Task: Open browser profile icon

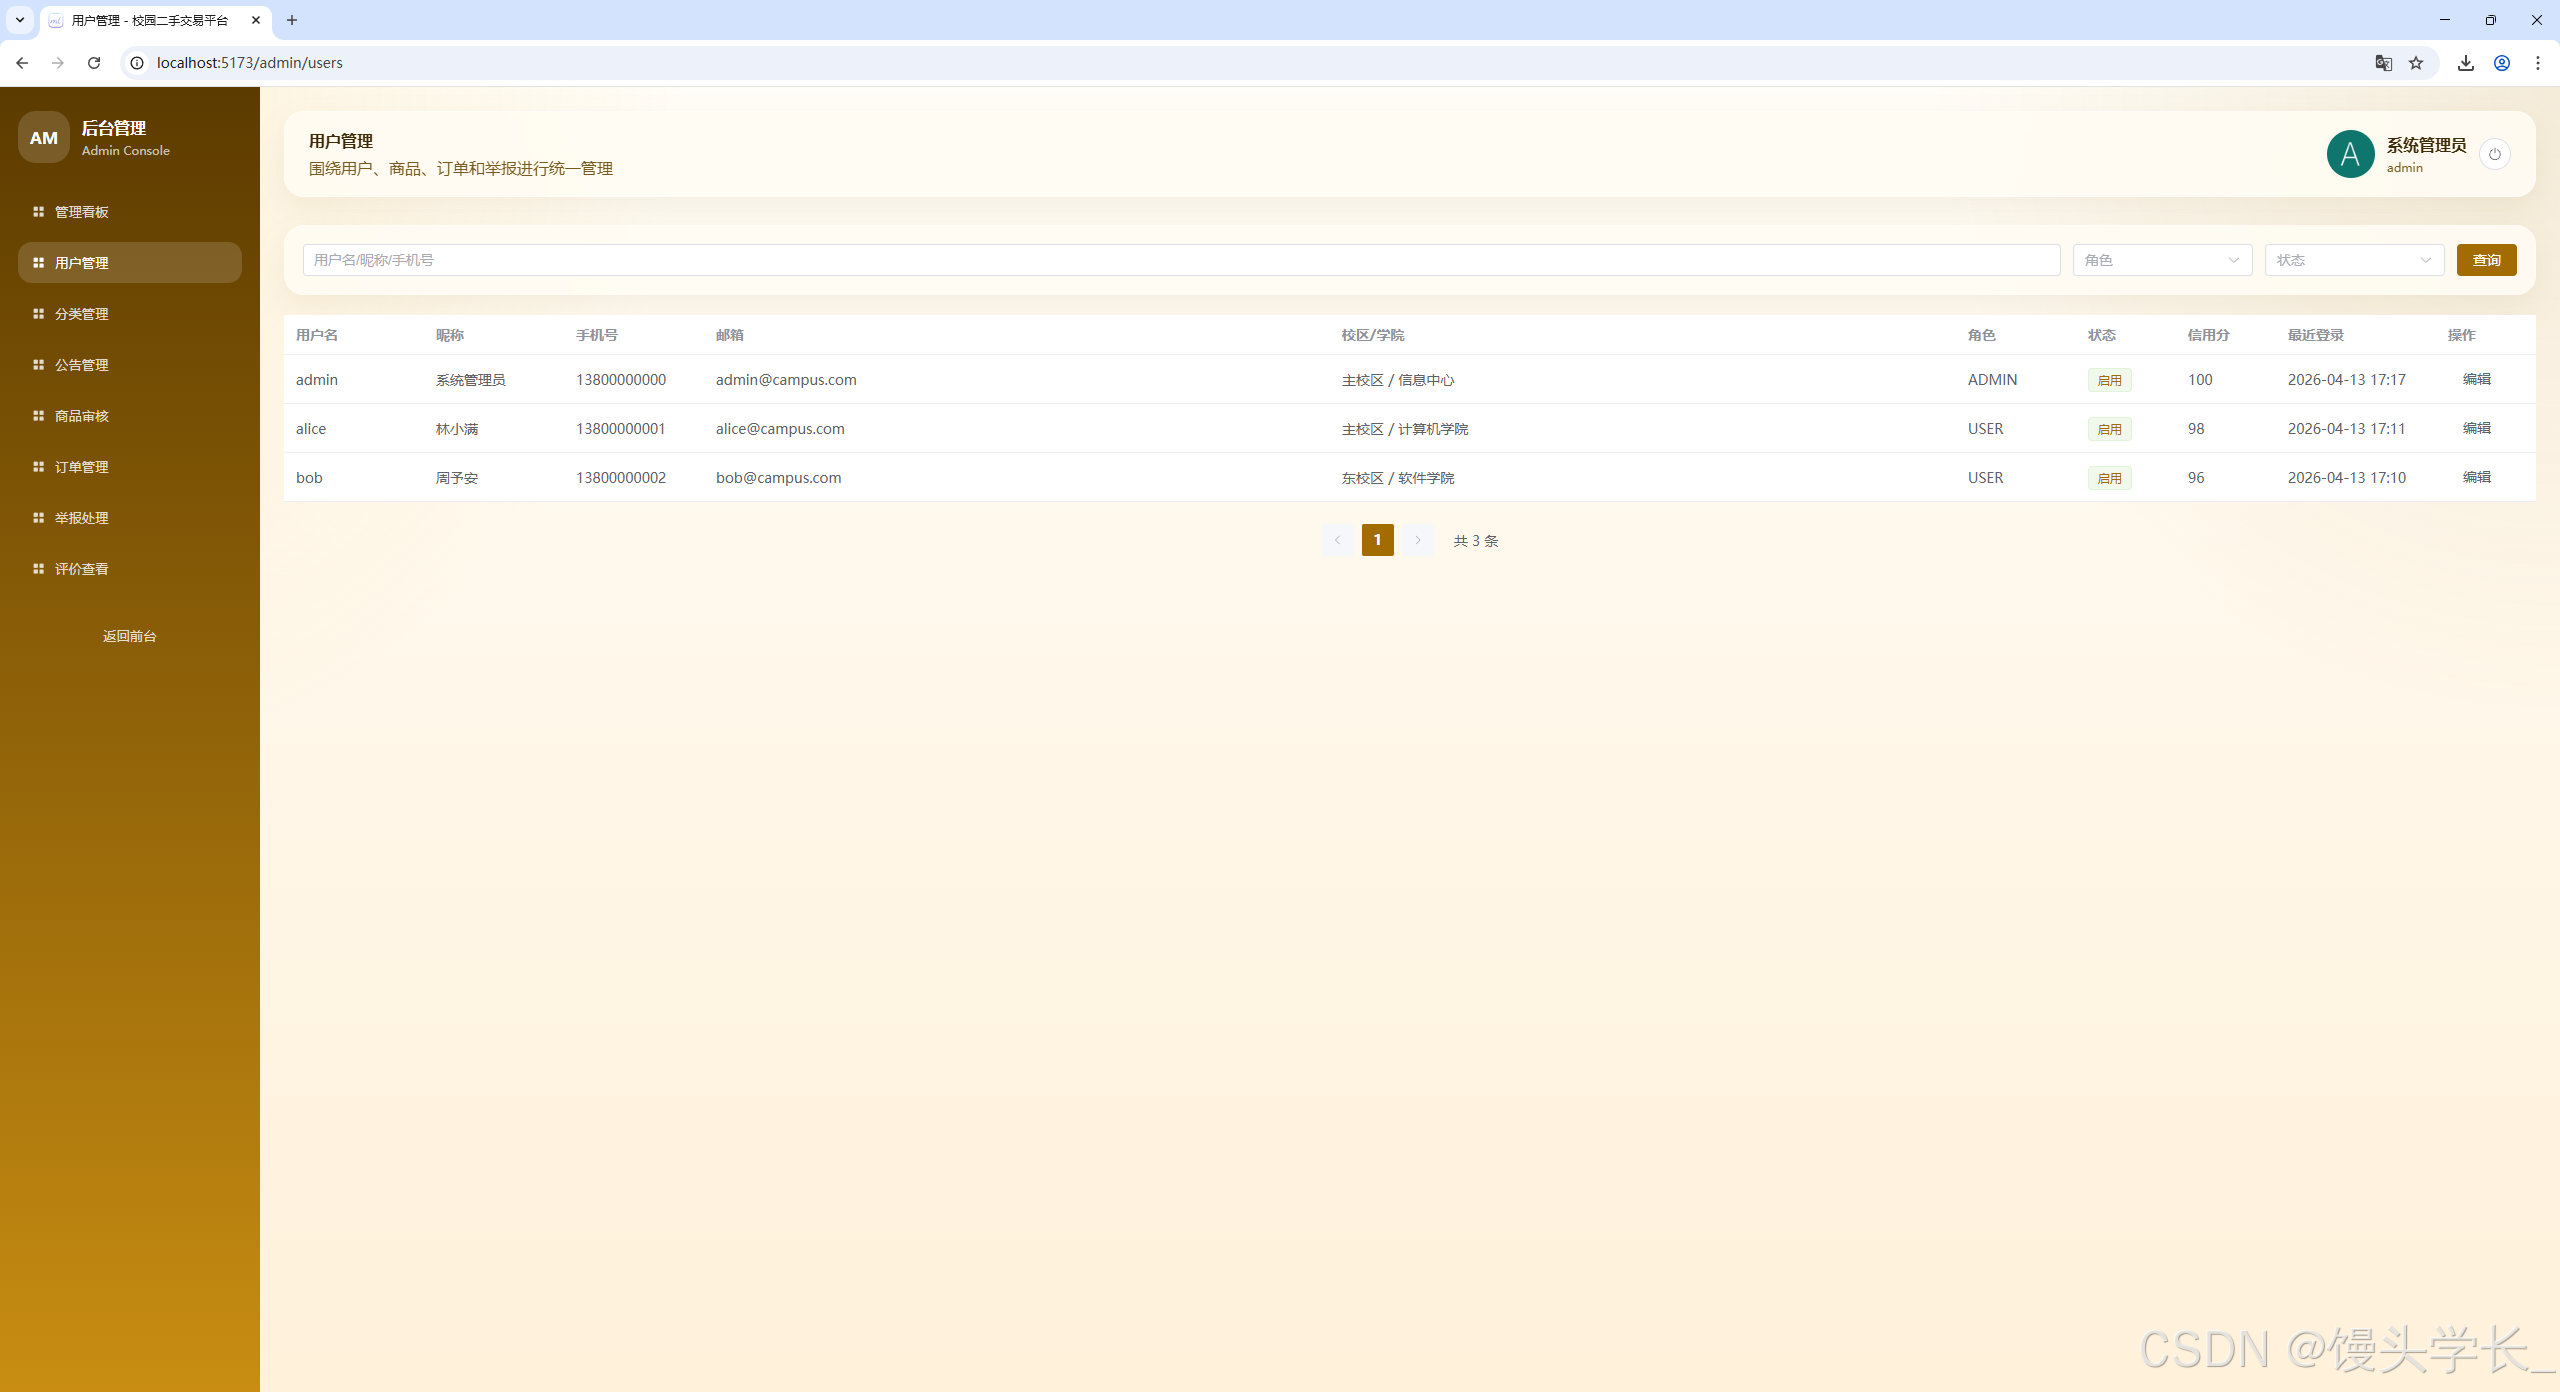Action: tap(2502, 63)
